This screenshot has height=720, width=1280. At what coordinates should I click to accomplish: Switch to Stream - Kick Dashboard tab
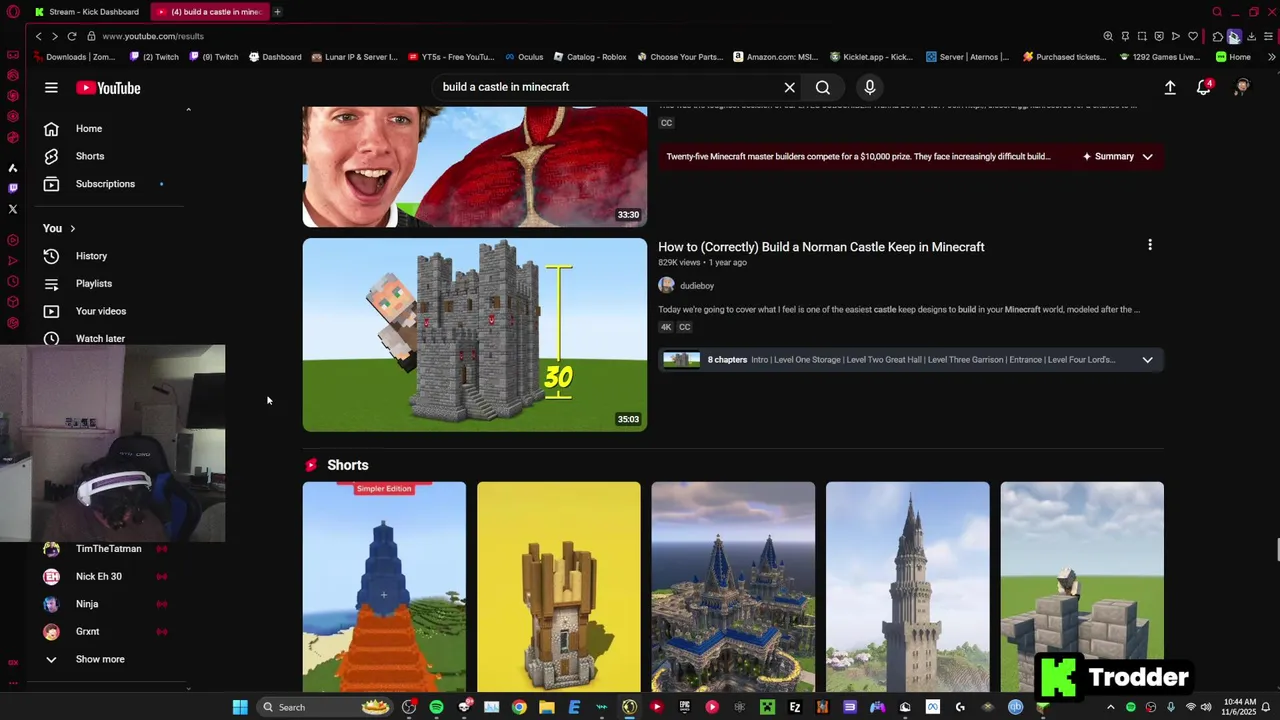(88, 12)
